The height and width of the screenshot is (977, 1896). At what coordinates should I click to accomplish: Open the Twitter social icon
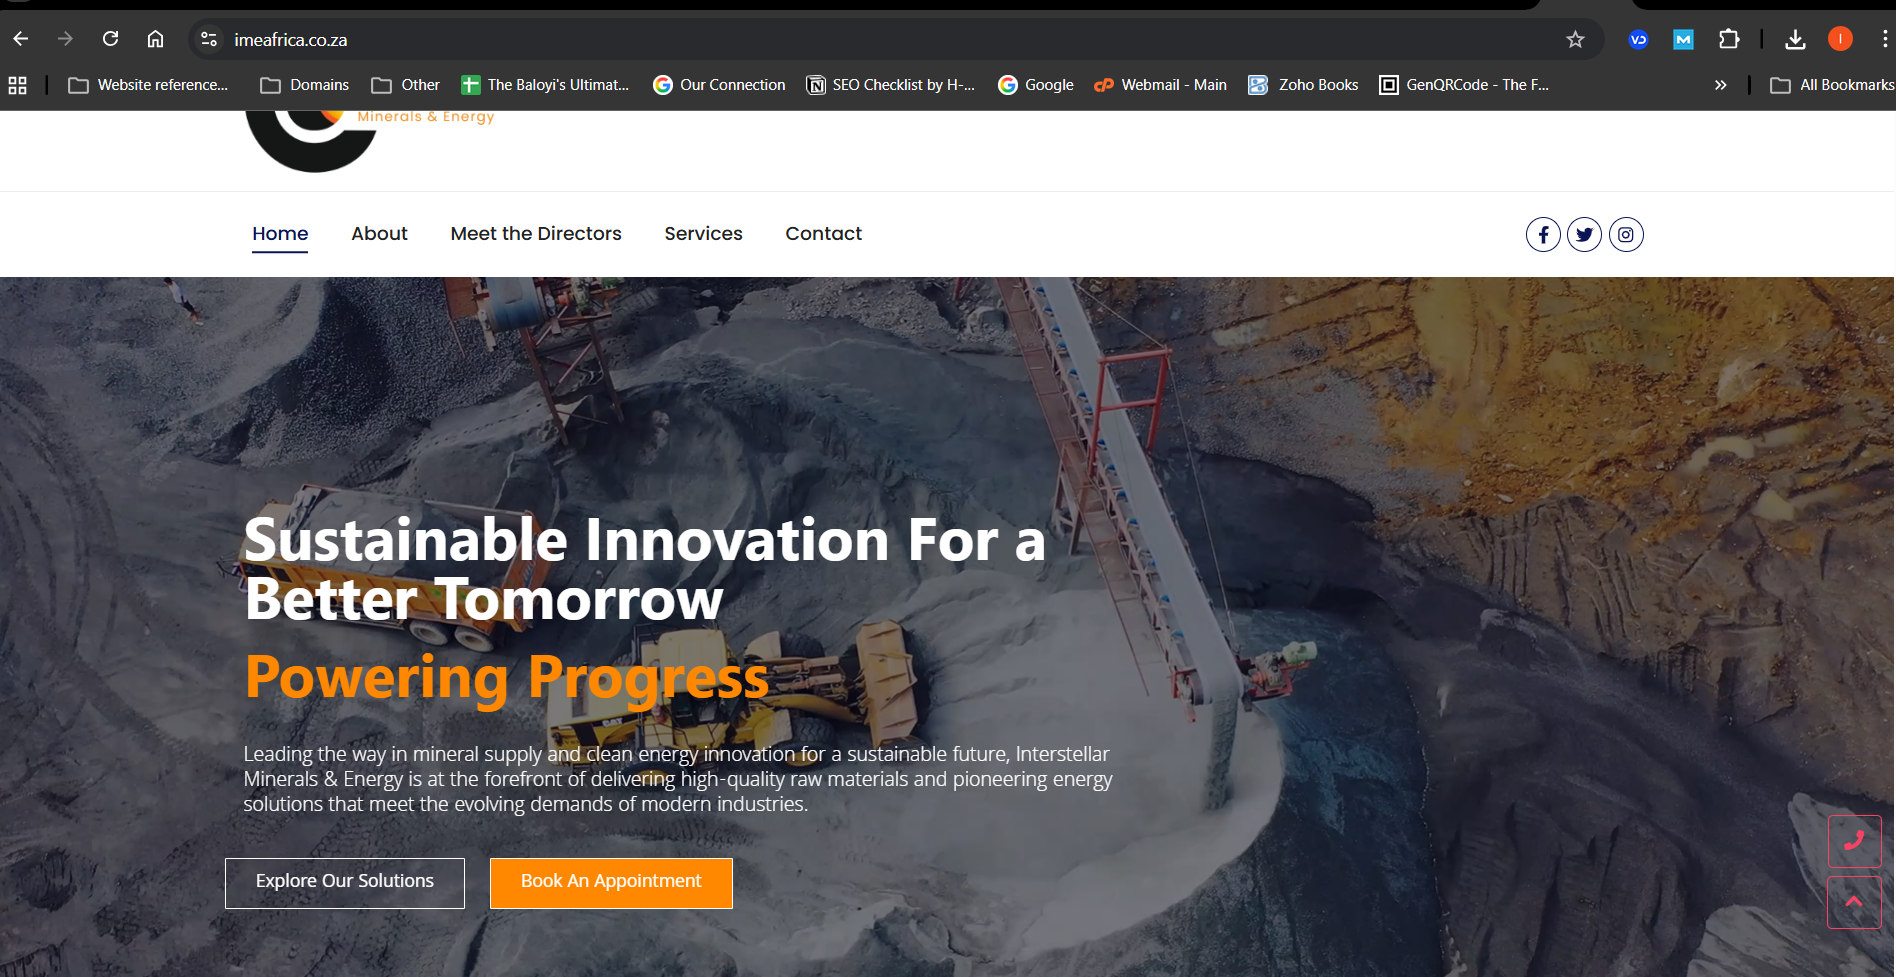tap(1584, 235)
